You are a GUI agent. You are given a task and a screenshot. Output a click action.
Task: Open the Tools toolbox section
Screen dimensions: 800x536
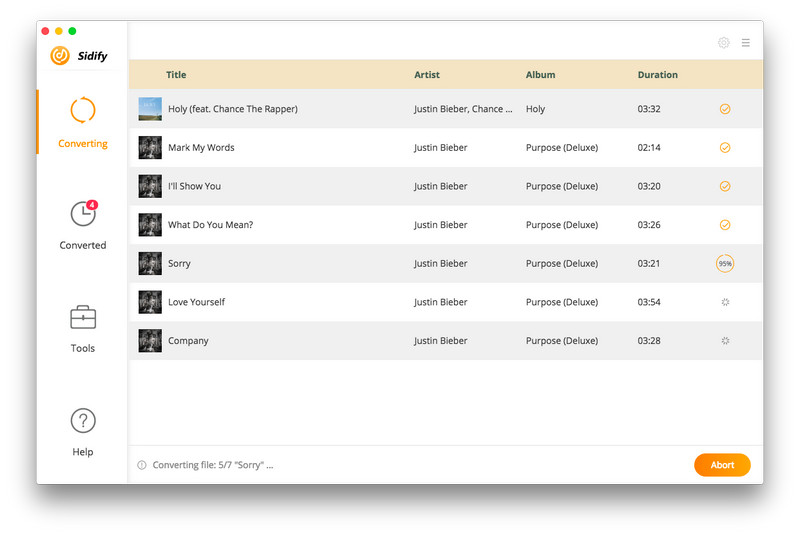tap(83, 329)
